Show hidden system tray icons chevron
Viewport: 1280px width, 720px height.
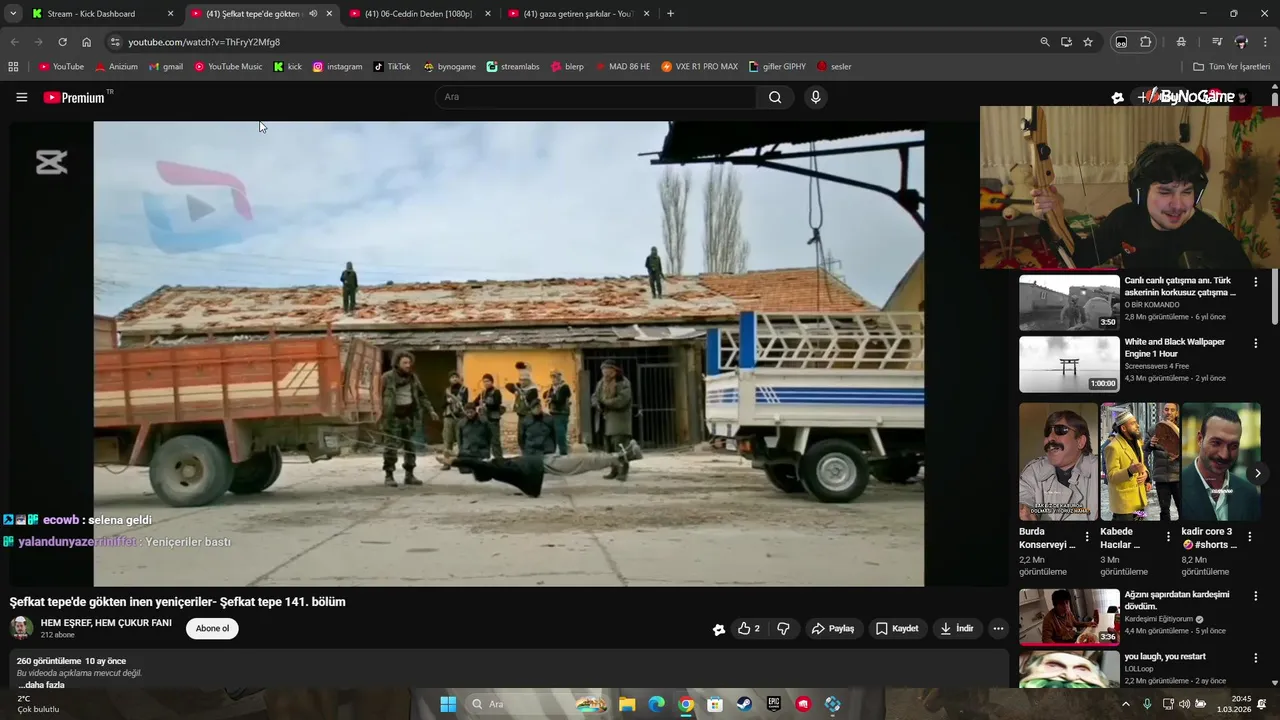click(1126, 704)
